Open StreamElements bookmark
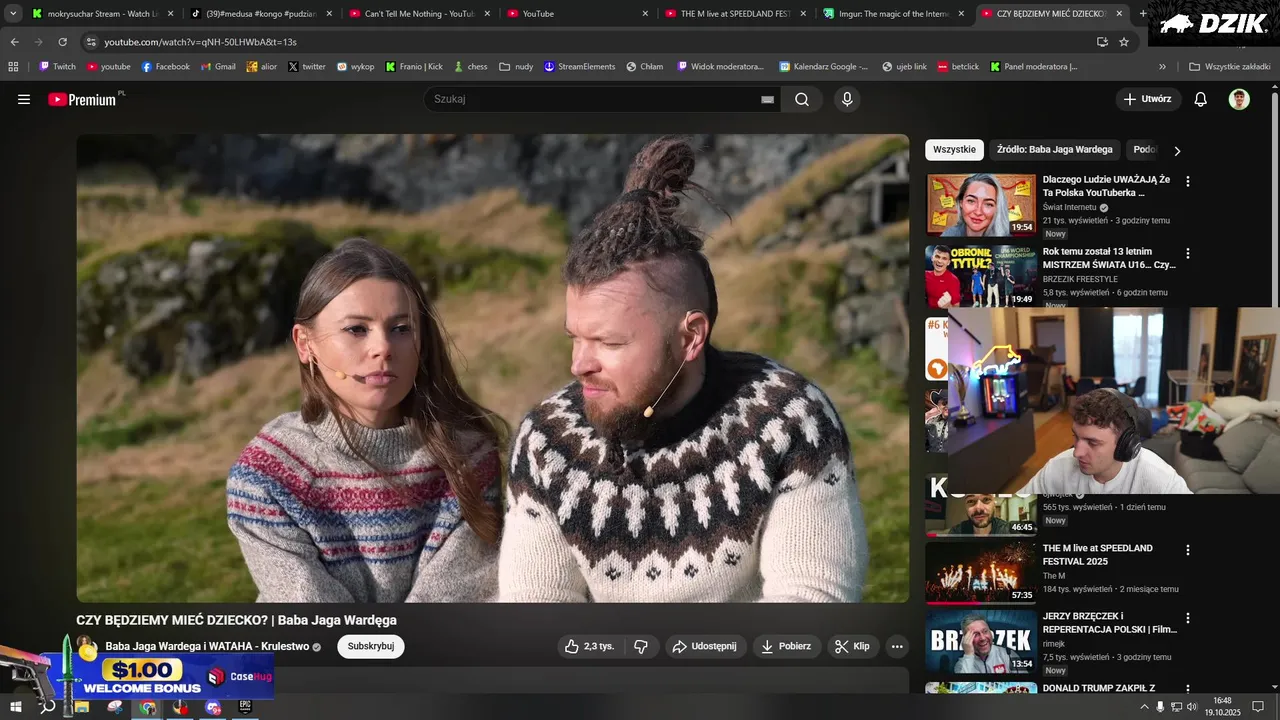The image size is (1280, 720). pyautogui.click(x=580, y=67)
